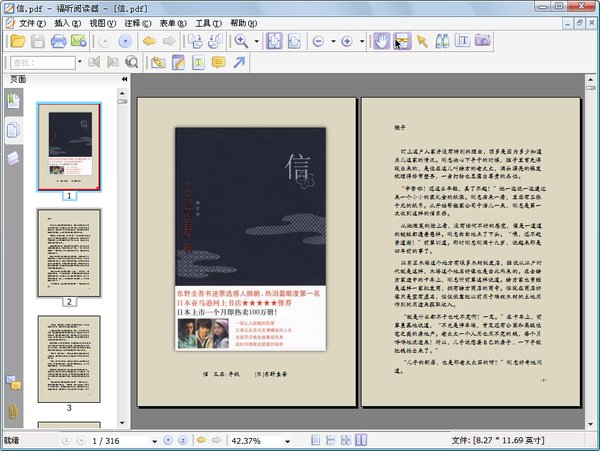Open the bookmarks panel in sidebar
The image size is (600, 451).
(x=13, y=101)
